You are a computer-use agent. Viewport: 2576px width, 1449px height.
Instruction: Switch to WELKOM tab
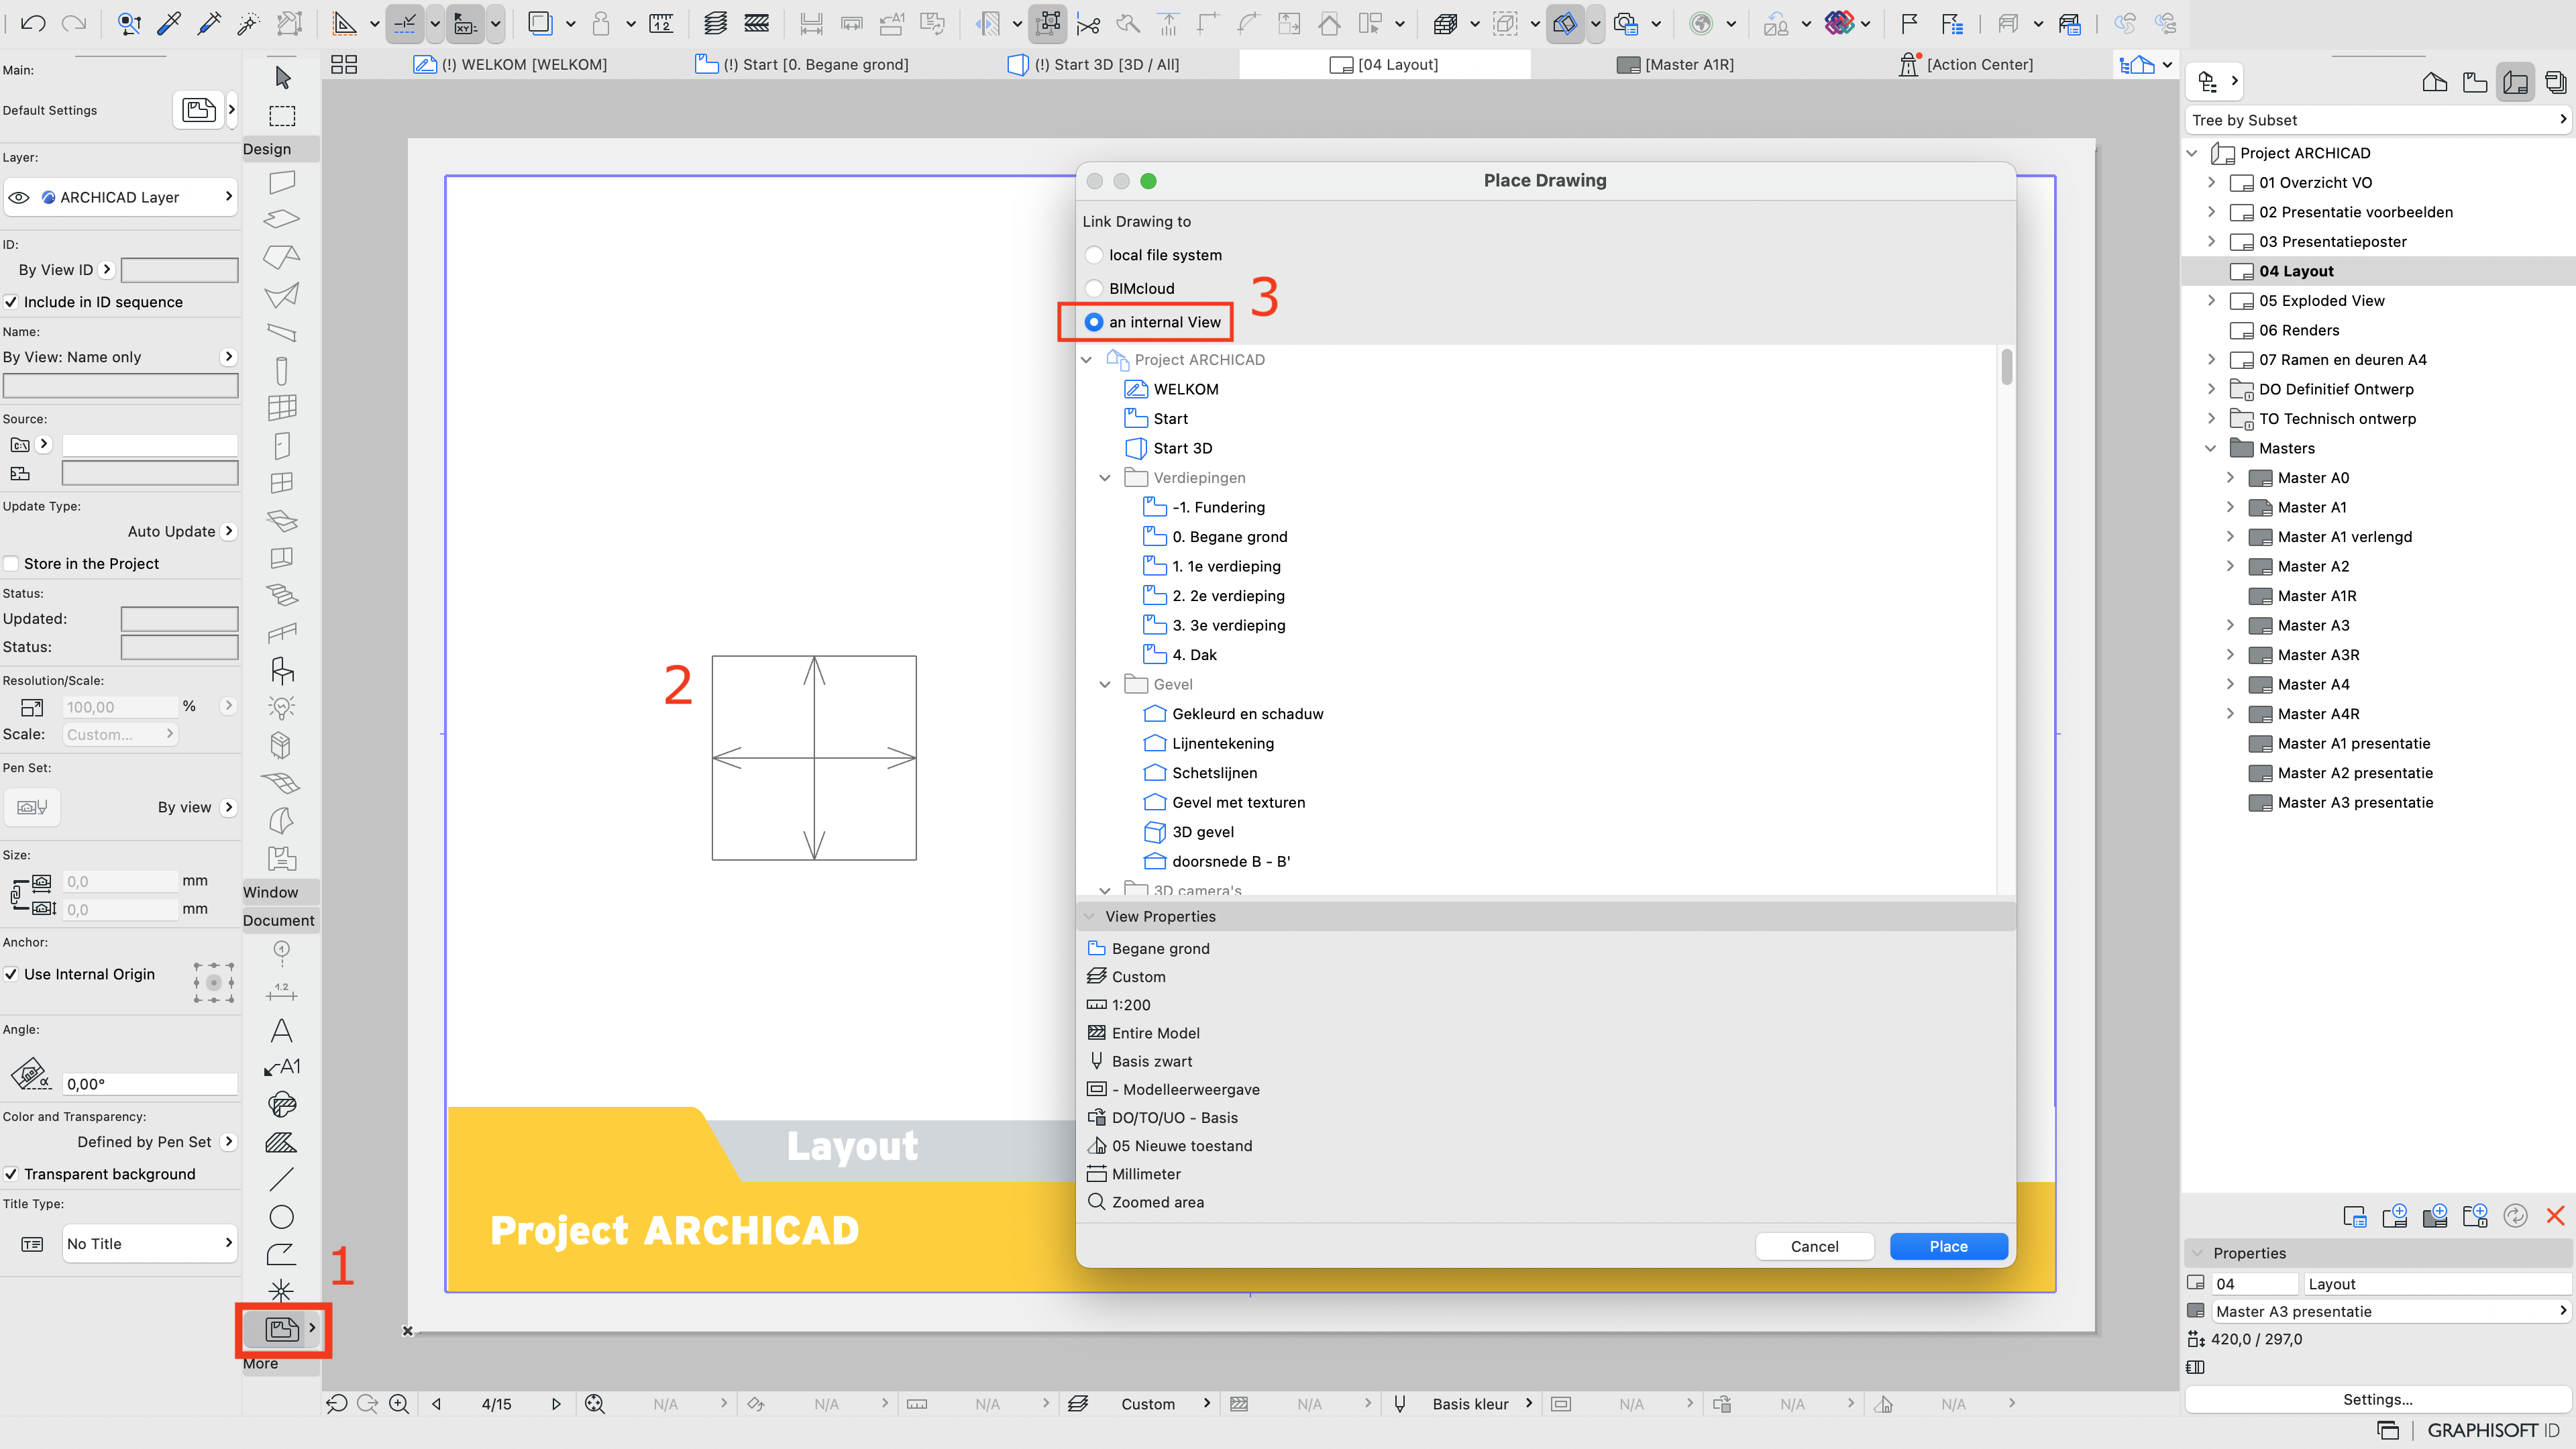[511, 65]
